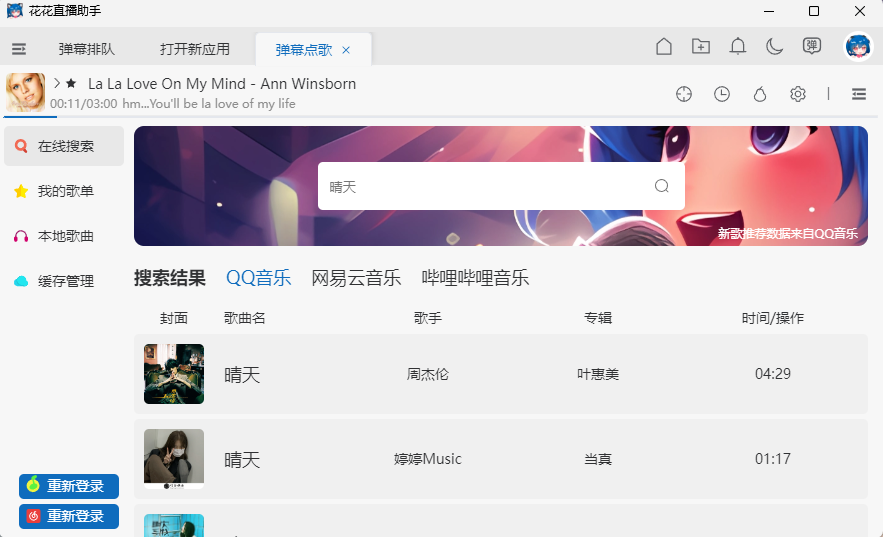The height and width of the screenshot is (537, 883).
Task: Open the hamburger menu beside 弹幕排队
Action: 19,49
